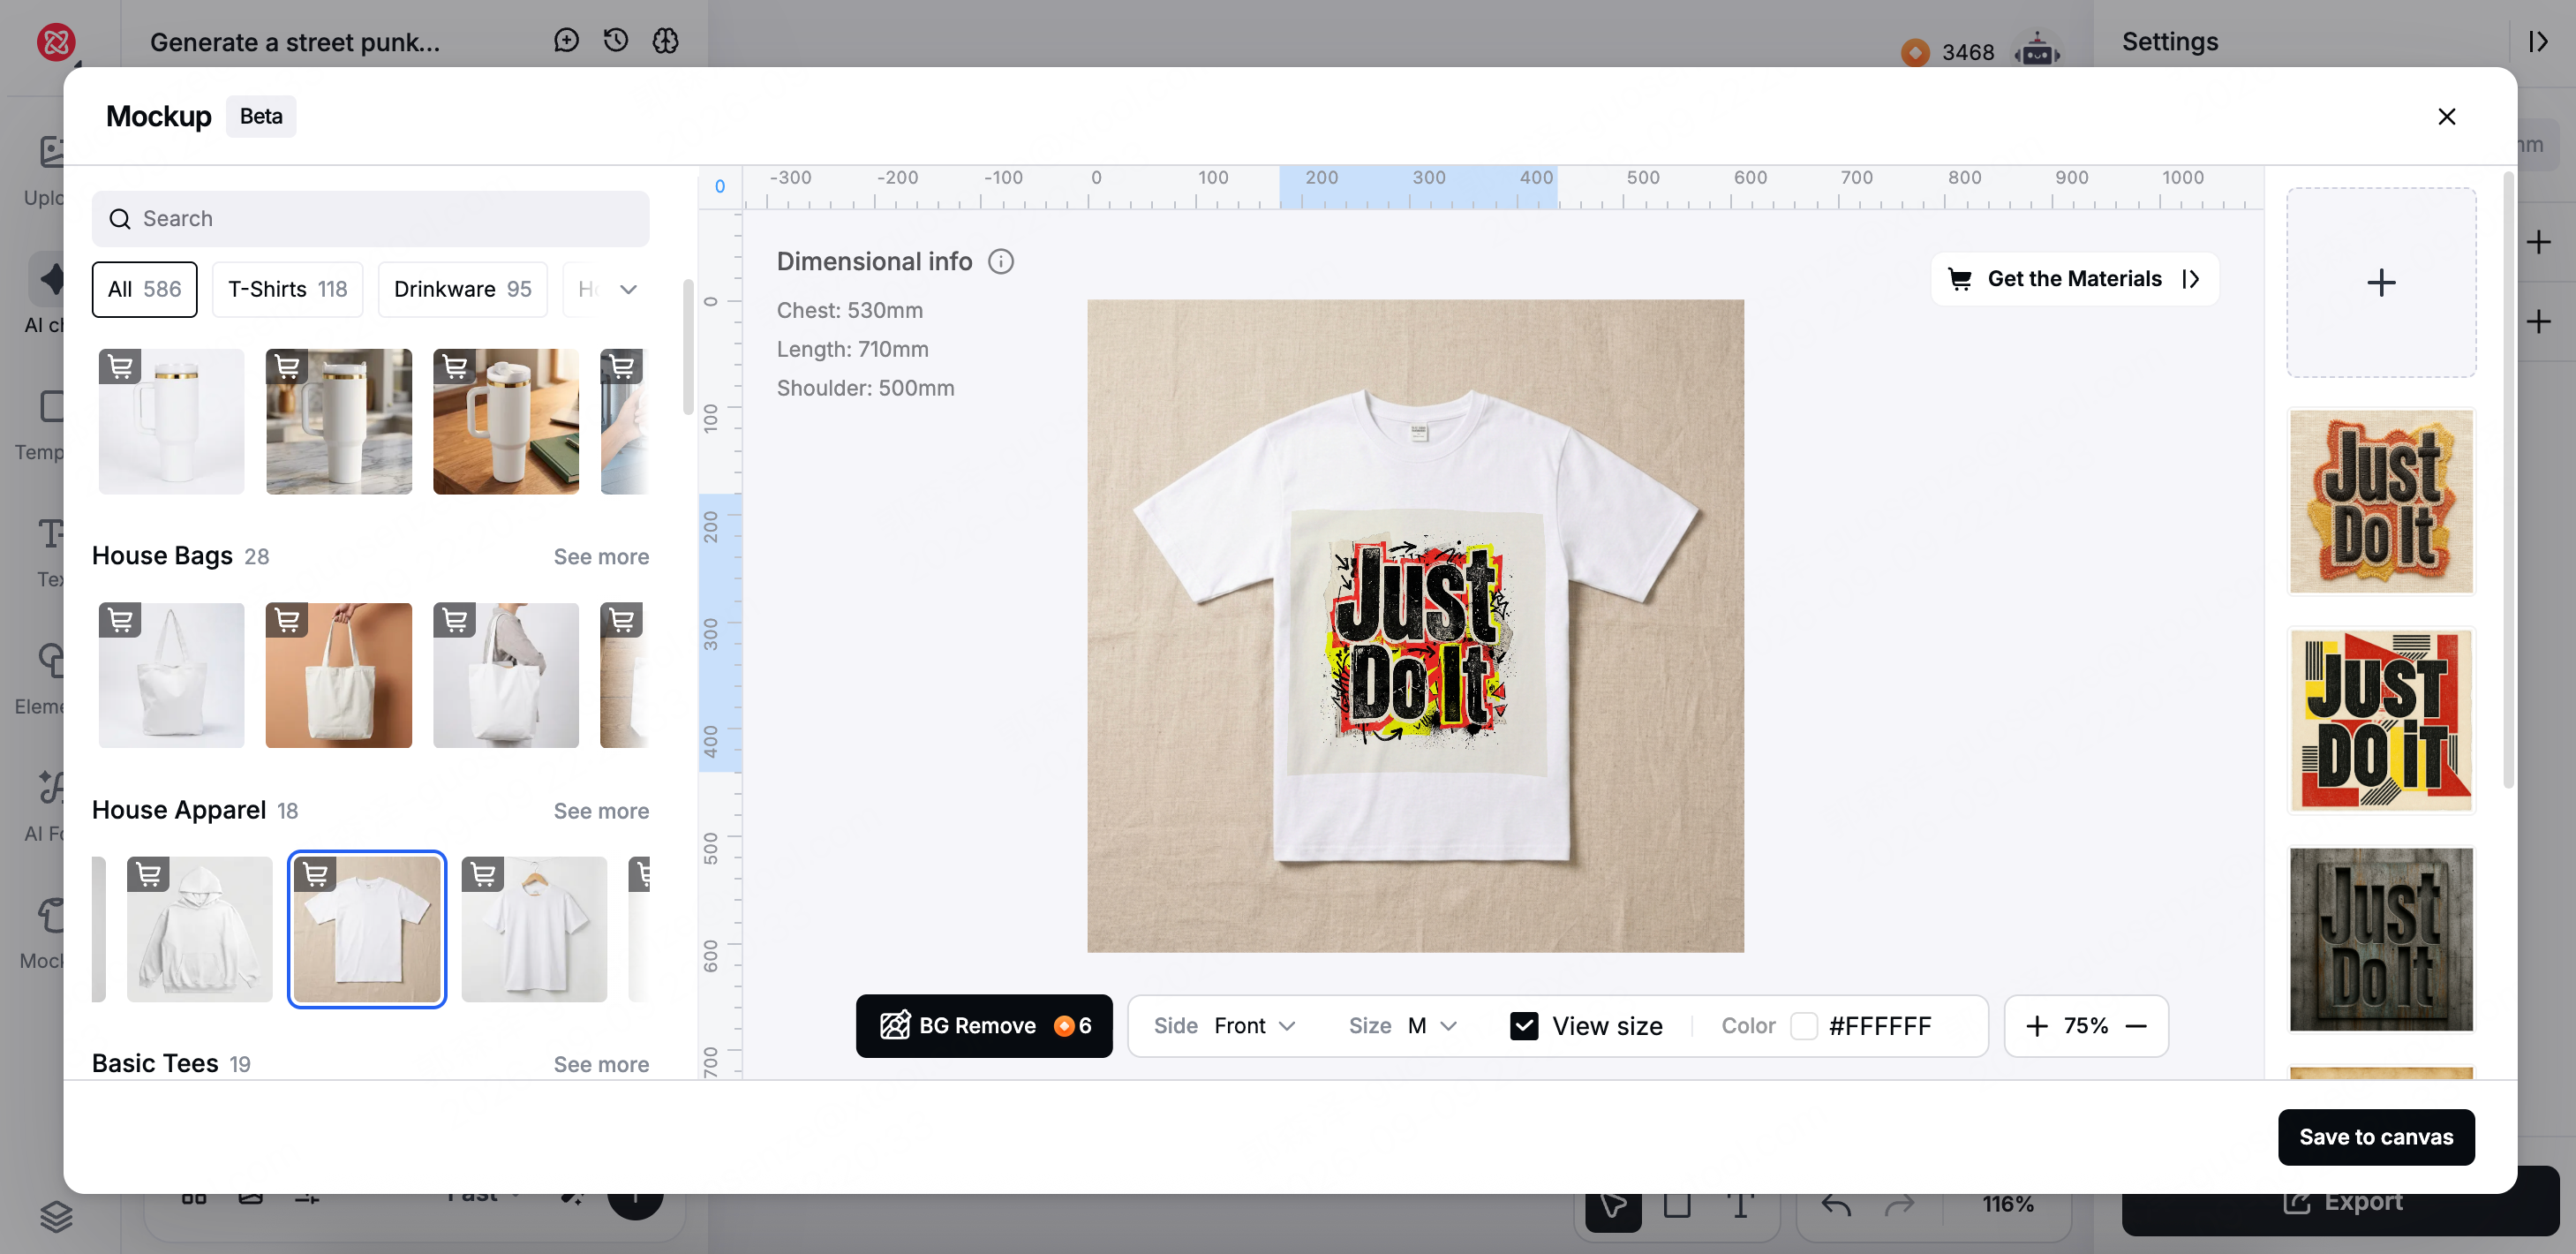Click the Get the Materials button
The width and height of the screenshot is (2576, 1254).
[x=2074, y=279]
